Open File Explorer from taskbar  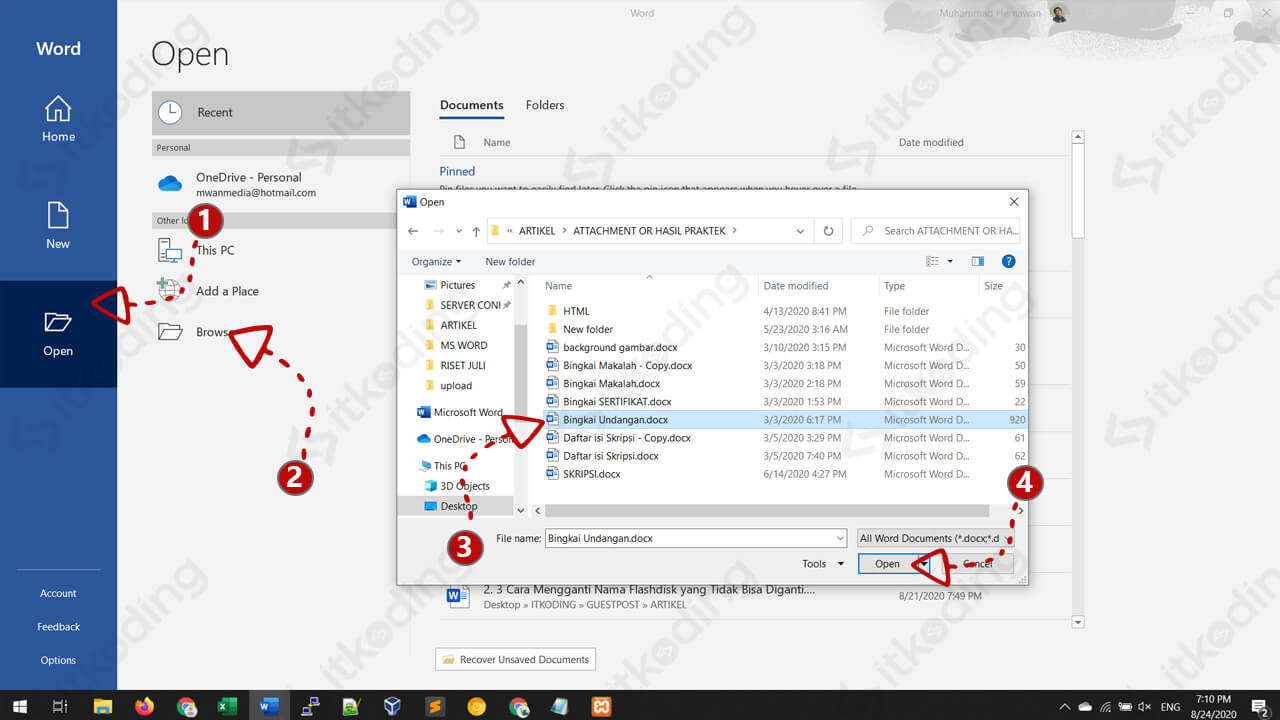pos(103,706)
